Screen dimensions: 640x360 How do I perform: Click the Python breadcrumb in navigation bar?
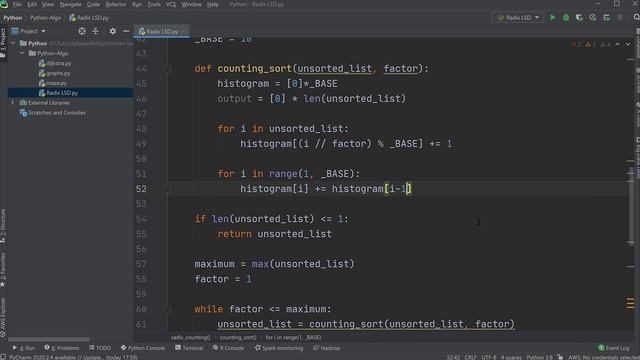tap(13, 18)
